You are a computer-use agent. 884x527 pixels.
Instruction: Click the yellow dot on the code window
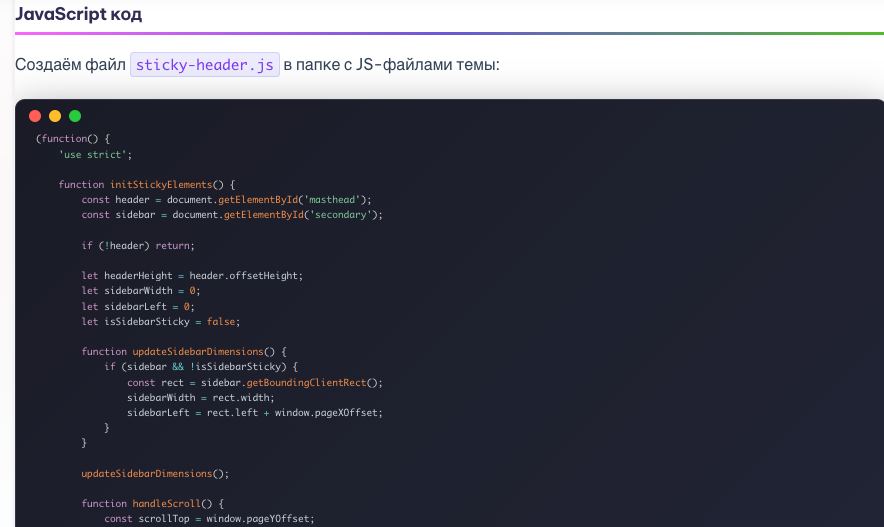click(55, 116)
